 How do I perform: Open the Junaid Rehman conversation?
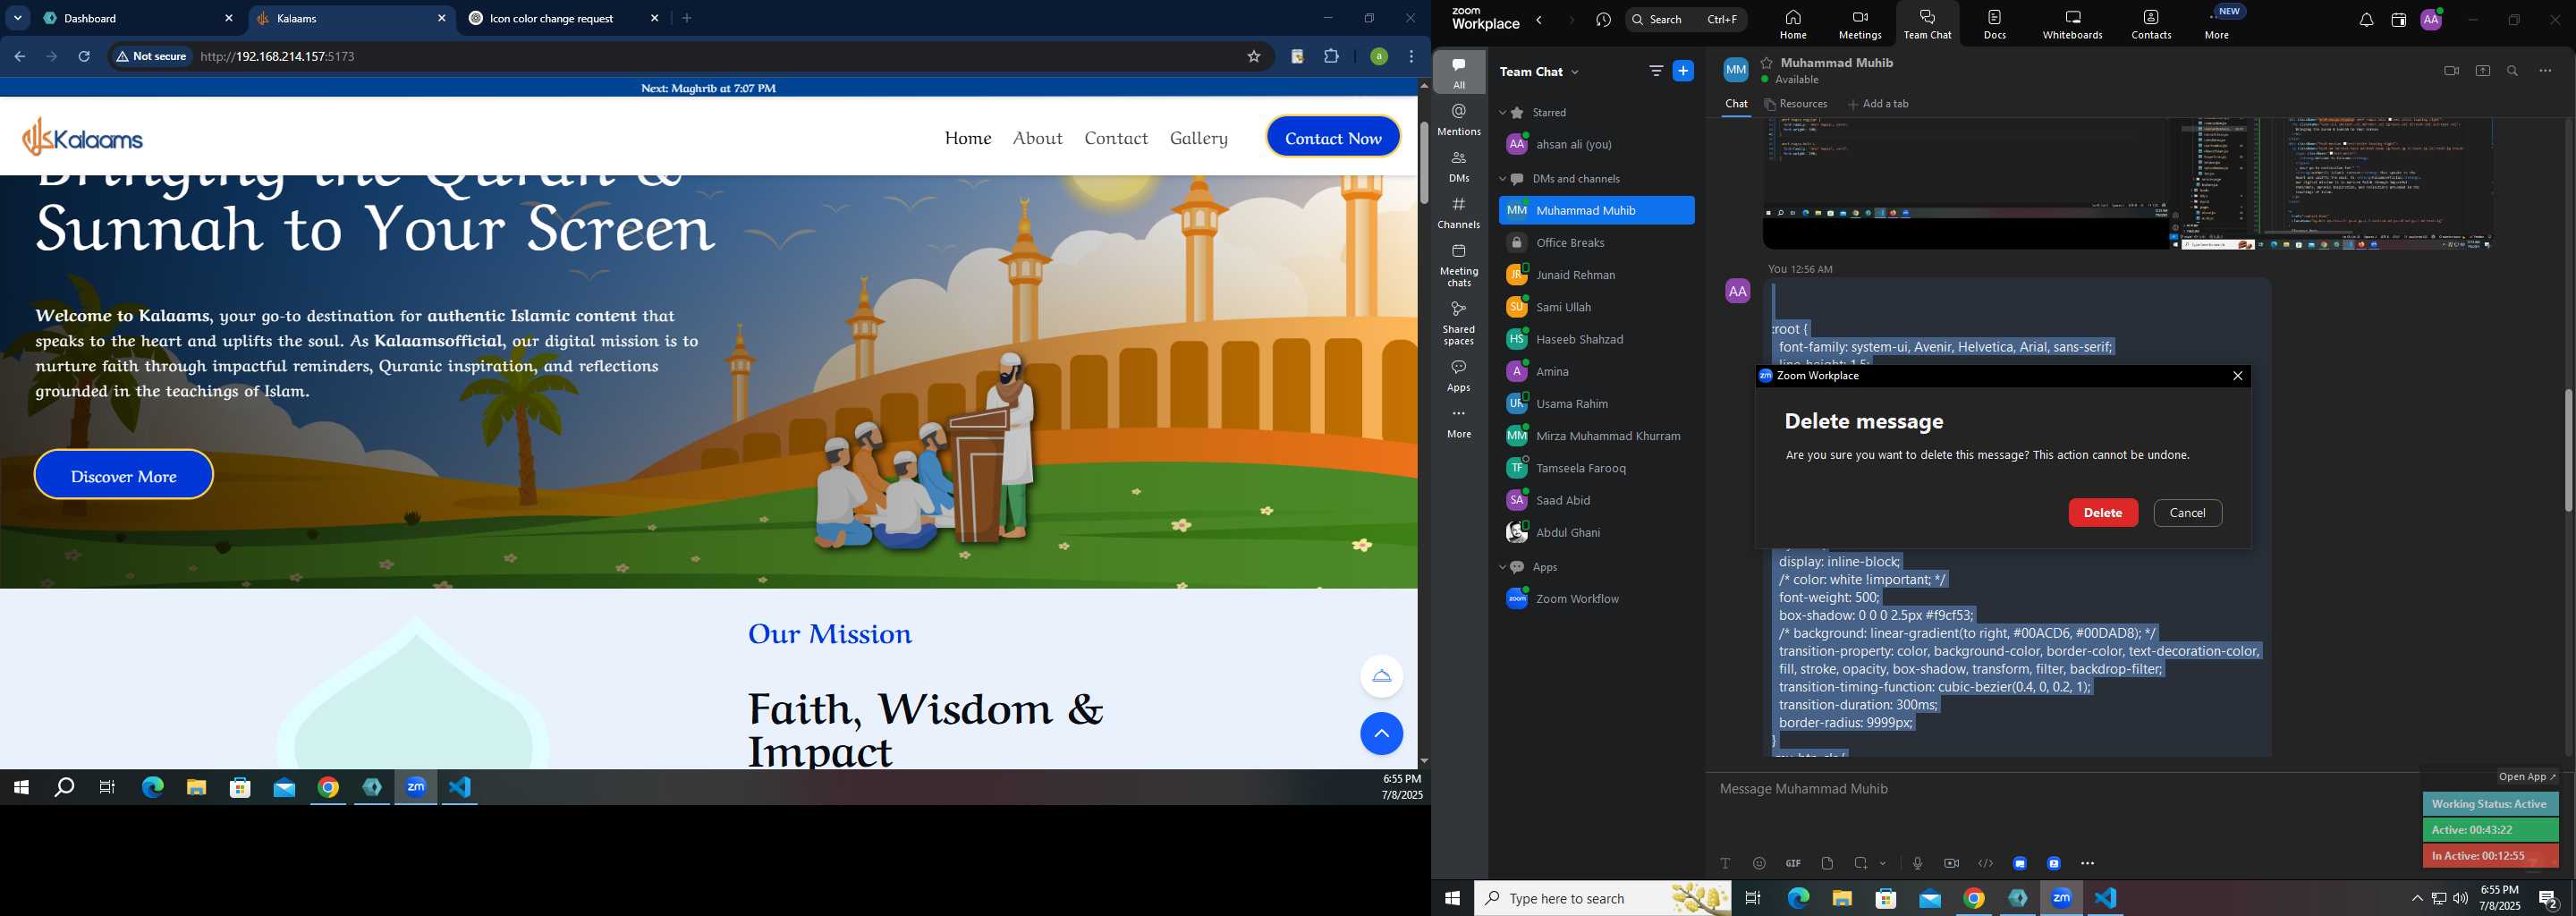click(1596, 275)
